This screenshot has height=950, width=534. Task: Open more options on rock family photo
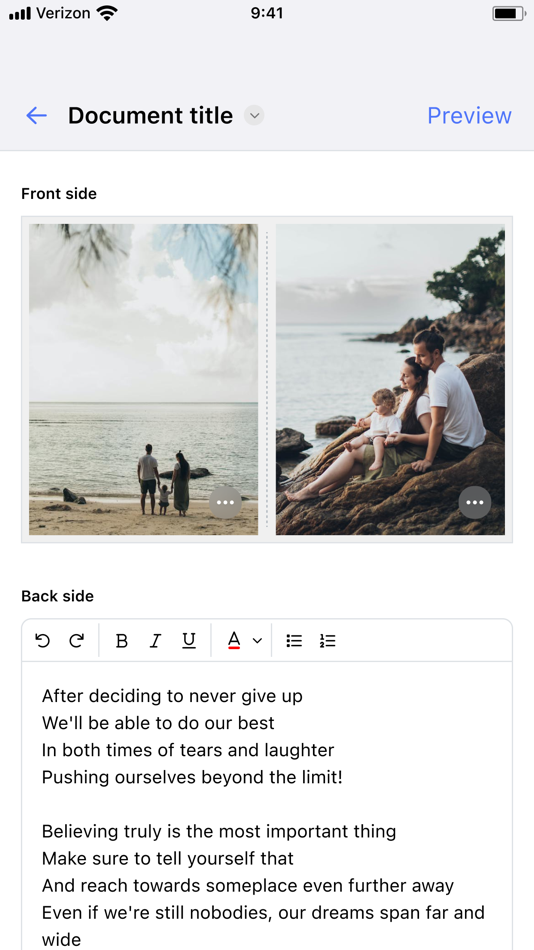tap(475, 502)
